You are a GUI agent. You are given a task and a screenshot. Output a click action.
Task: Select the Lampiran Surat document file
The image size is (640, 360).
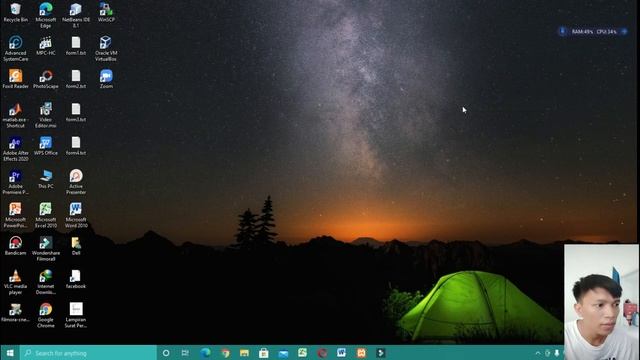click(x=76, y=315)
